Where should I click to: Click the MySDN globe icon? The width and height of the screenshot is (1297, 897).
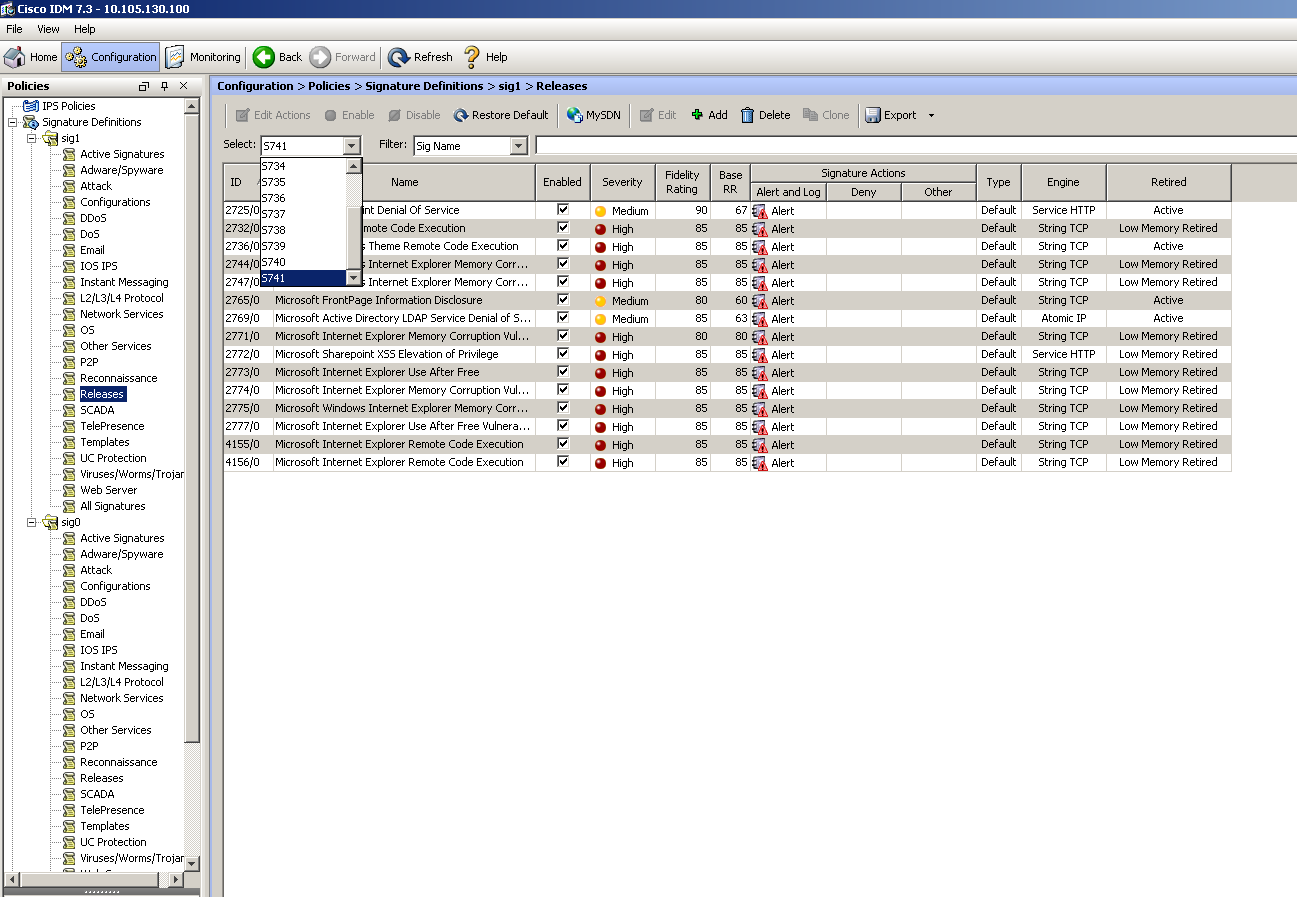click(574, 115)
